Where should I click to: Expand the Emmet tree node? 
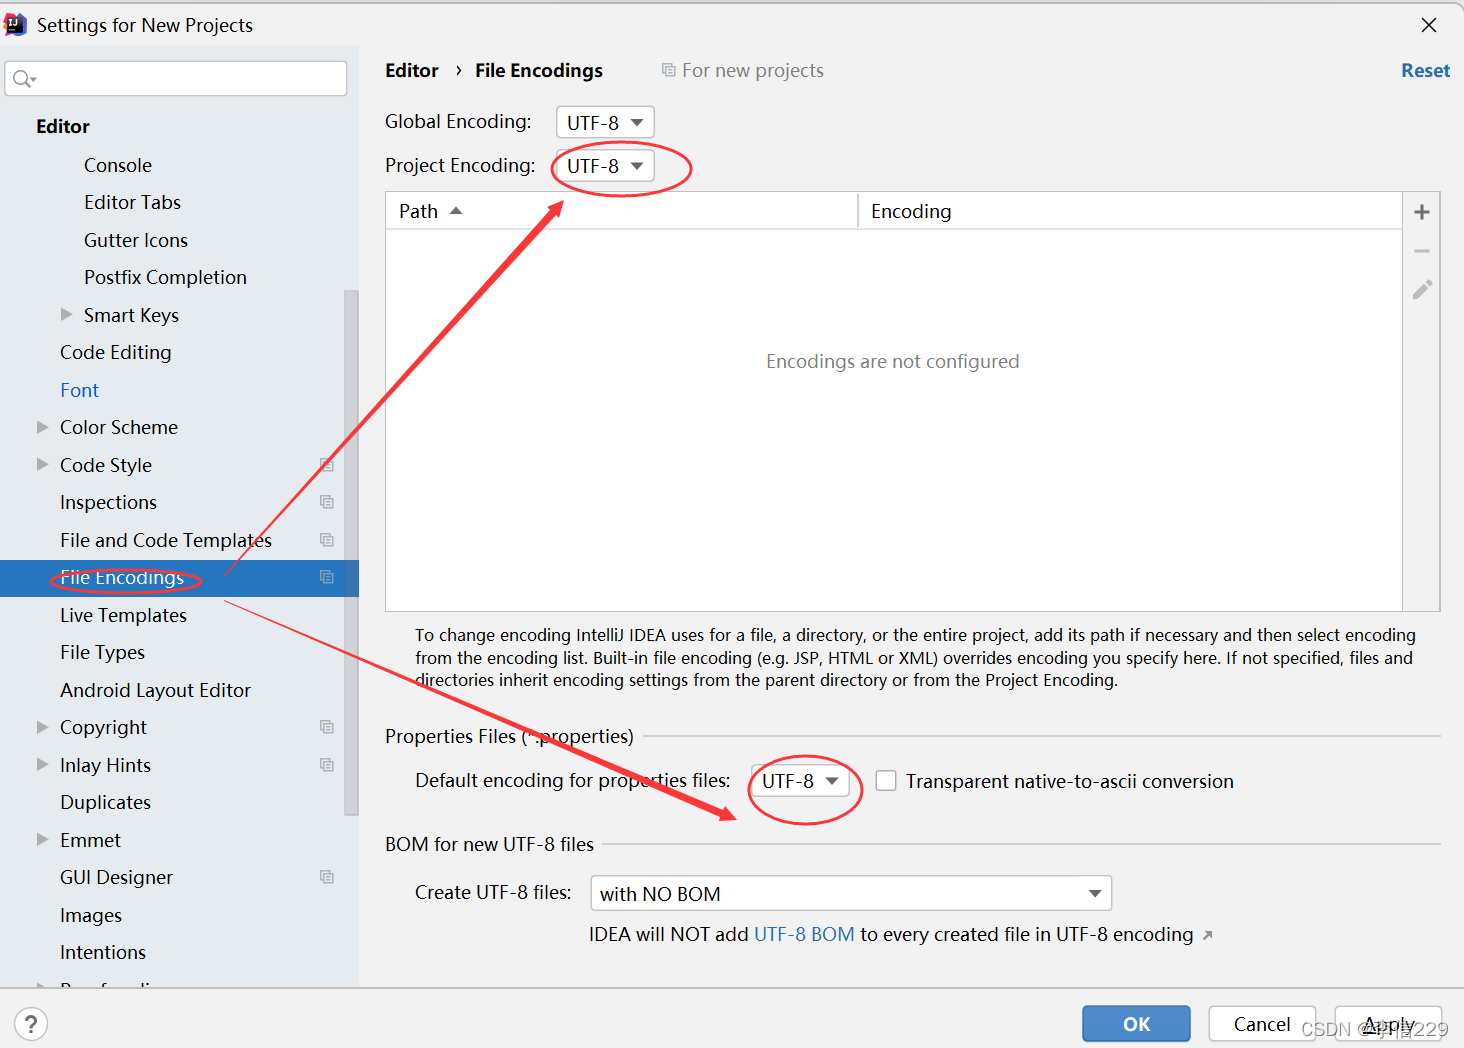click(x=43, y=839)
